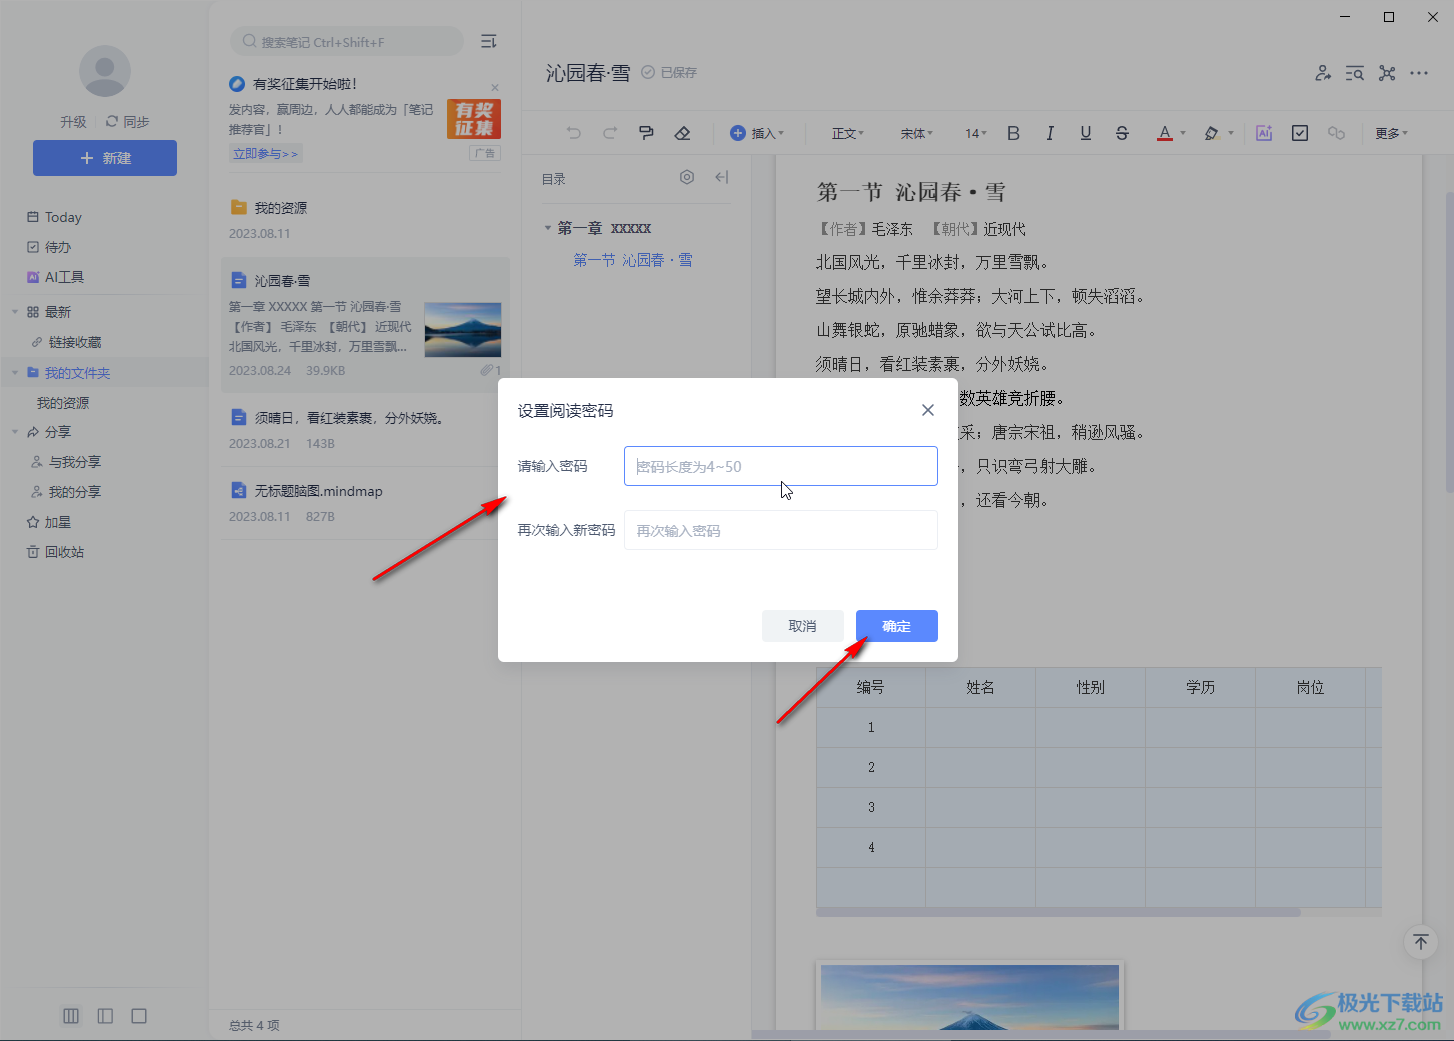Click the search notes box
The image size is (1454, 1041).
(x=347, y=41)
